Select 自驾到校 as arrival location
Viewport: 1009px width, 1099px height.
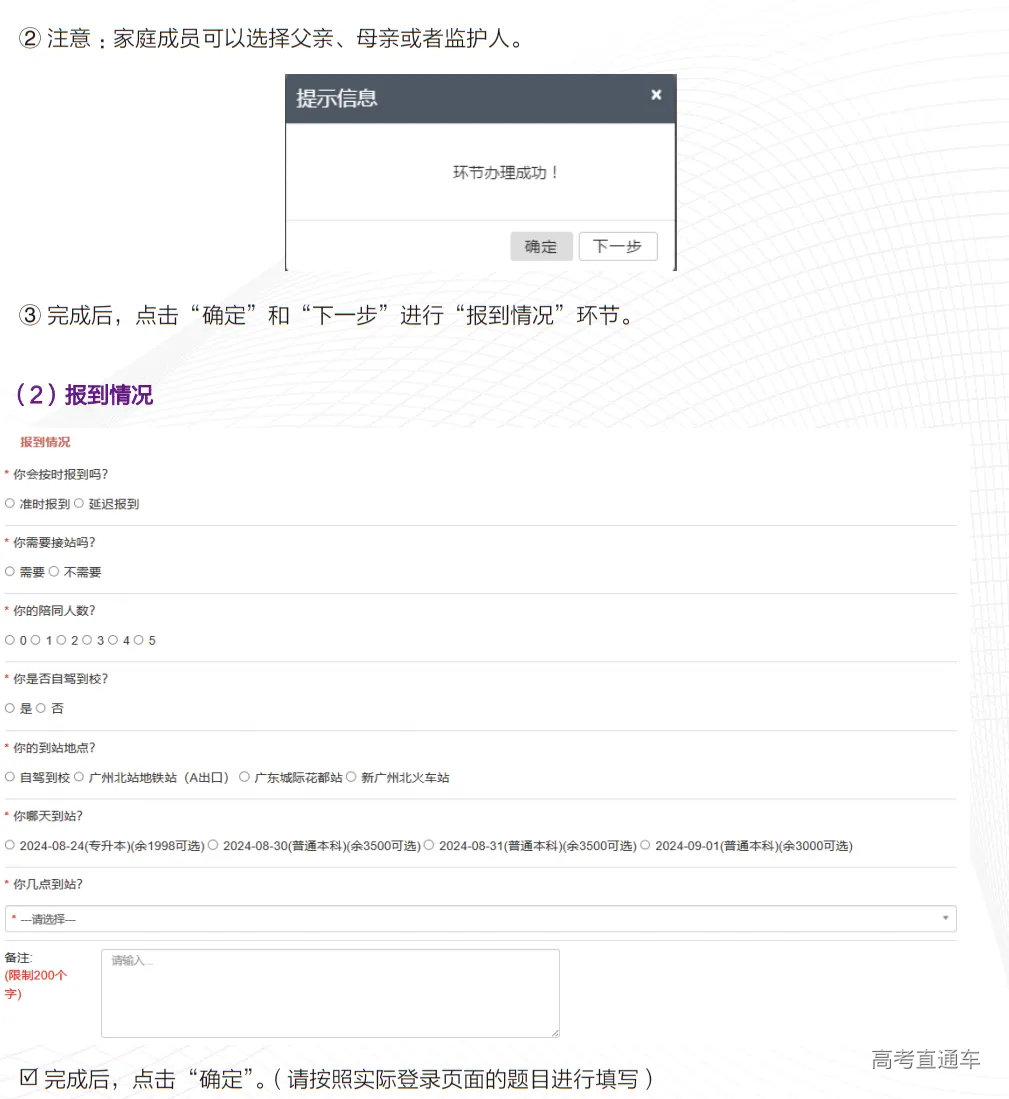coord(10,777)
